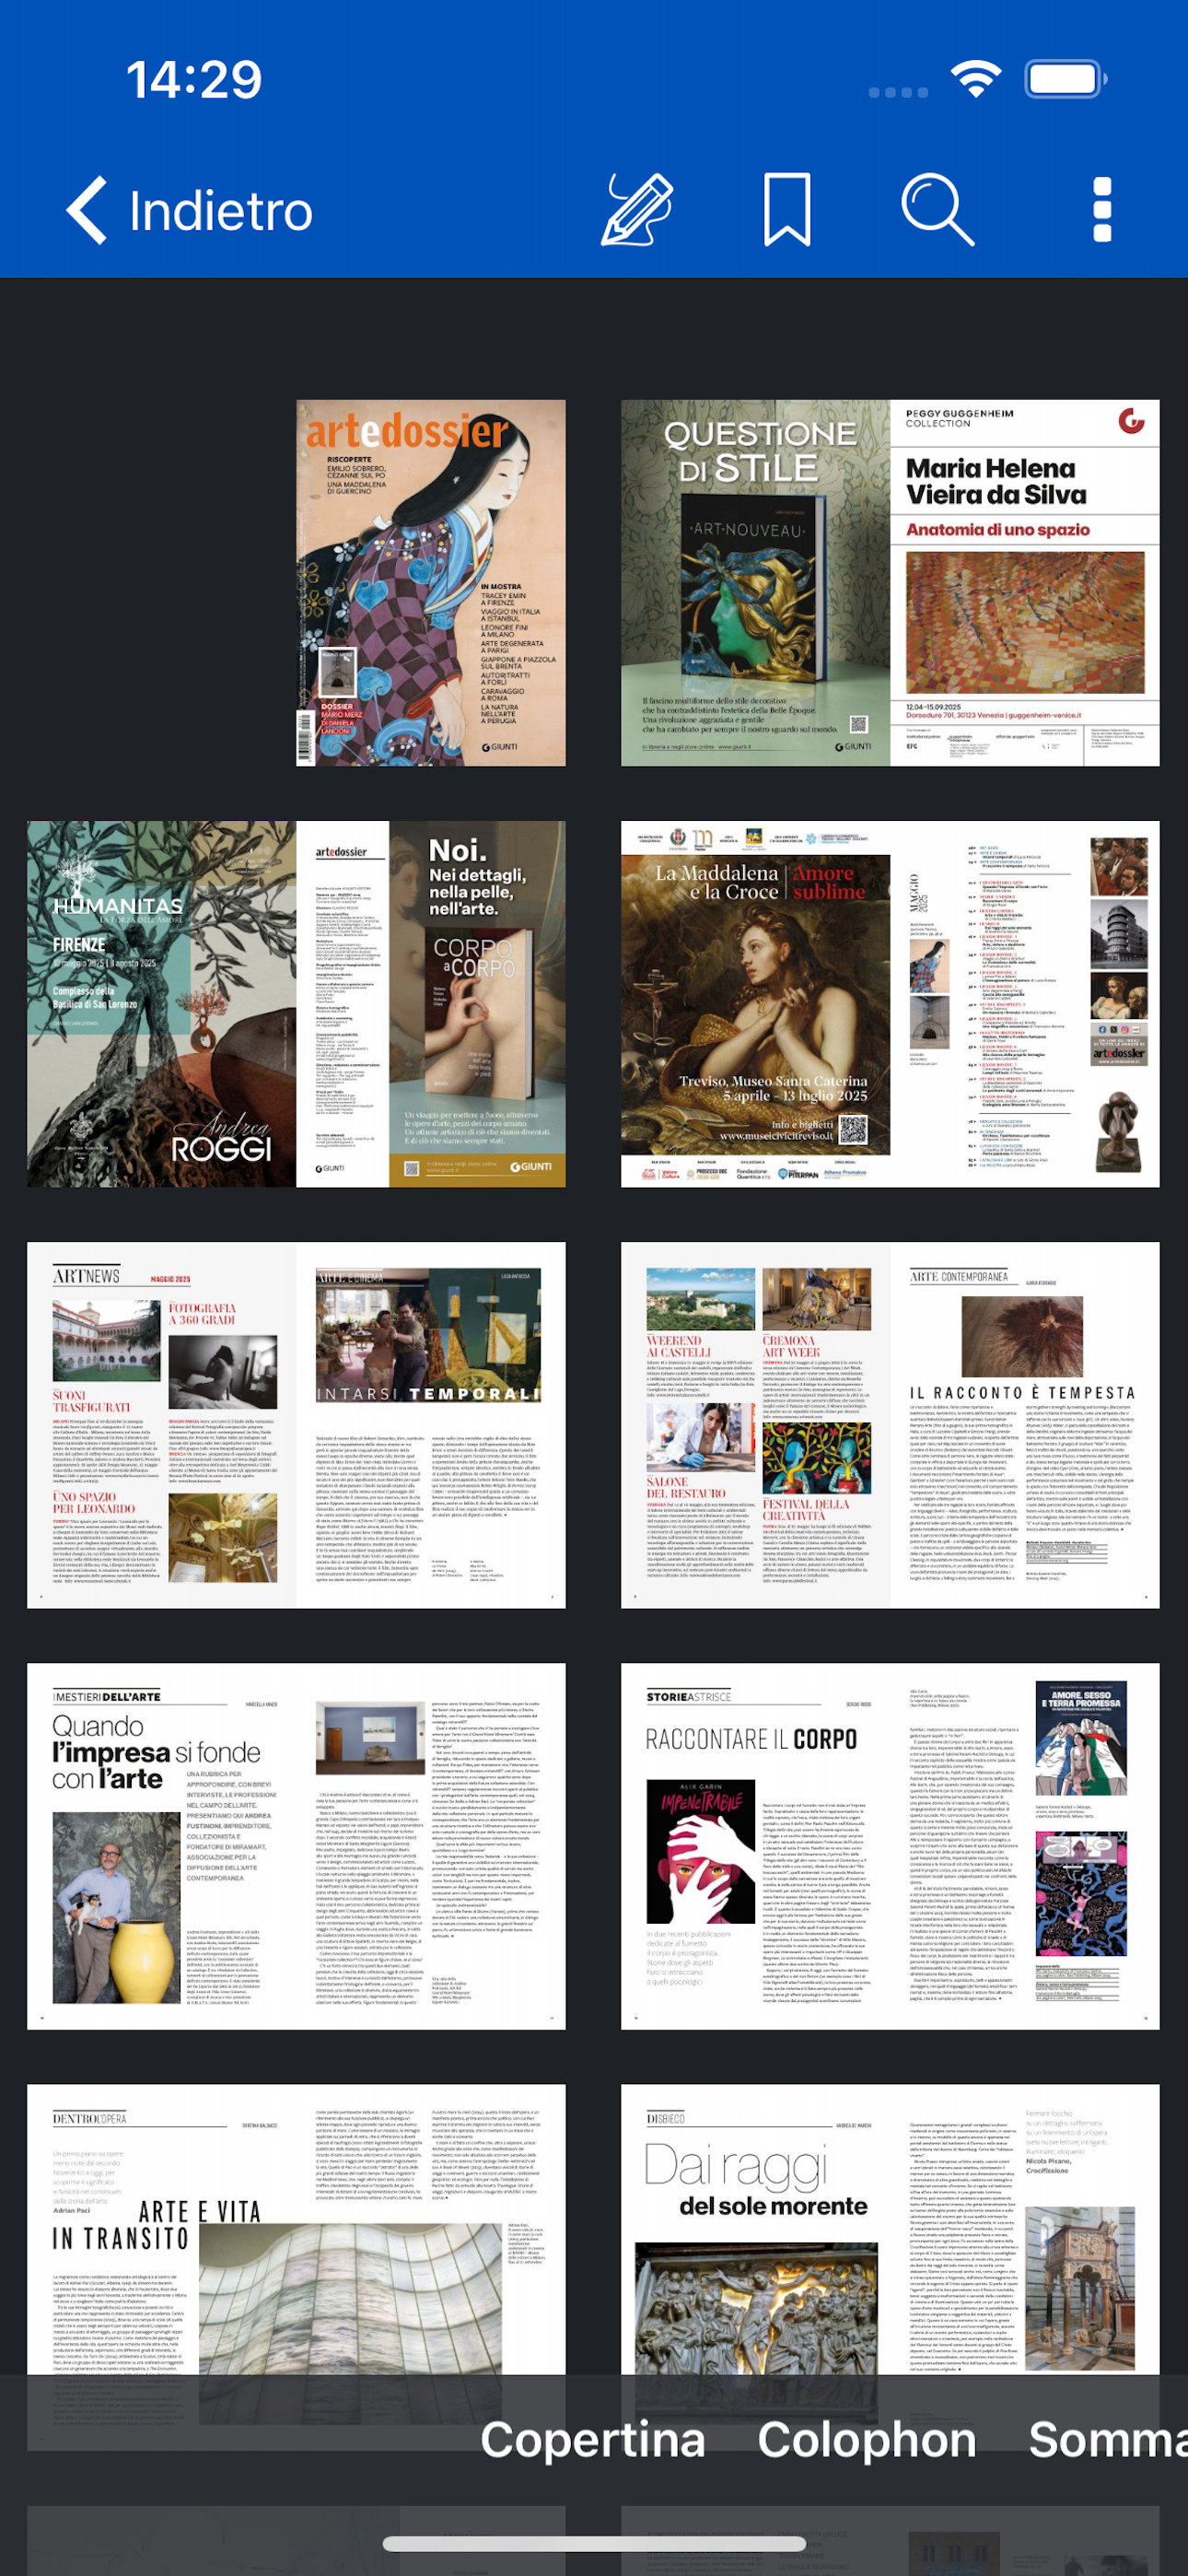Open the pencil annotation tool
Image resolution: width=1188 pixels, height=2576 pixels.
pos(637,210)
